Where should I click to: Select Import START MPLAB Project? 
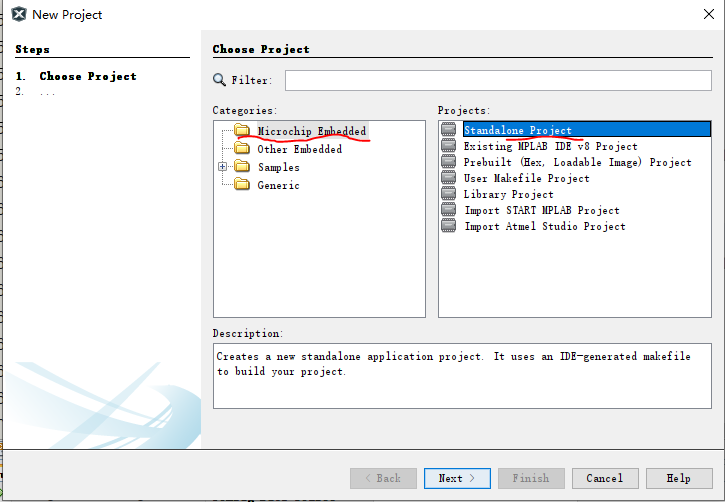541,210
